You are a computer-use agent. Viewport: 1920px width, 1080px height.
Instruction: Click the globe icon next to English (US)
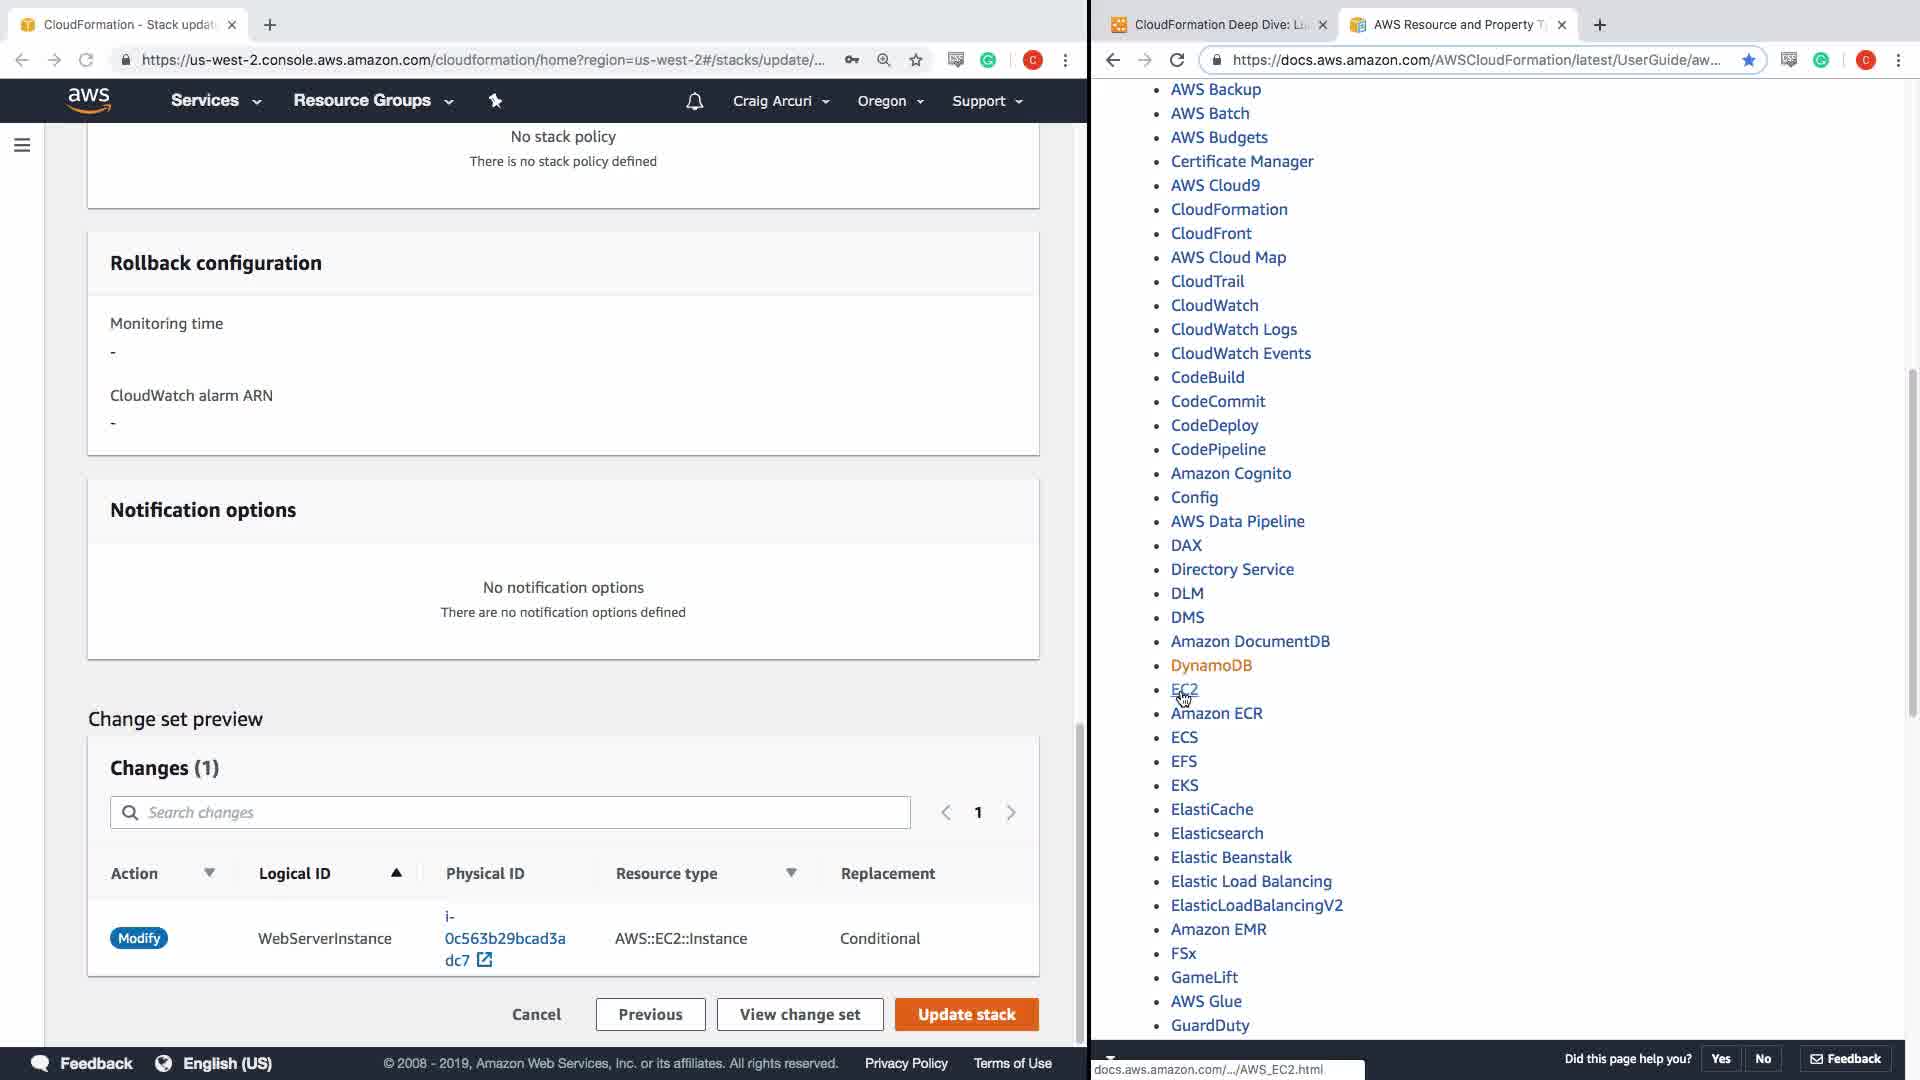click(163, 1063)
